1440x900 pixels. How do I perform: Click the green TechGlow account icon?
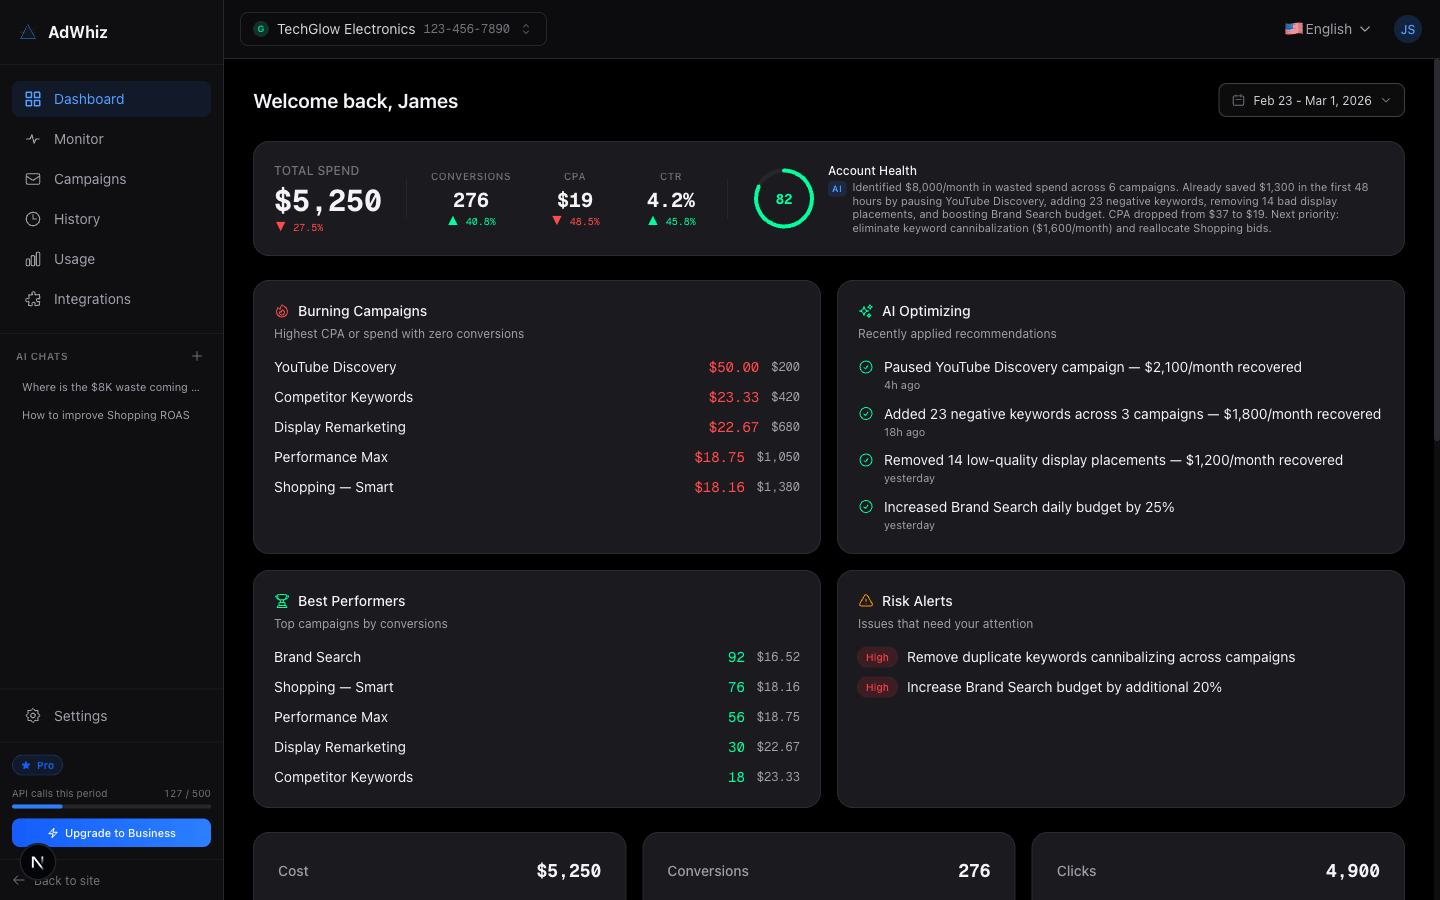(261, 29)
